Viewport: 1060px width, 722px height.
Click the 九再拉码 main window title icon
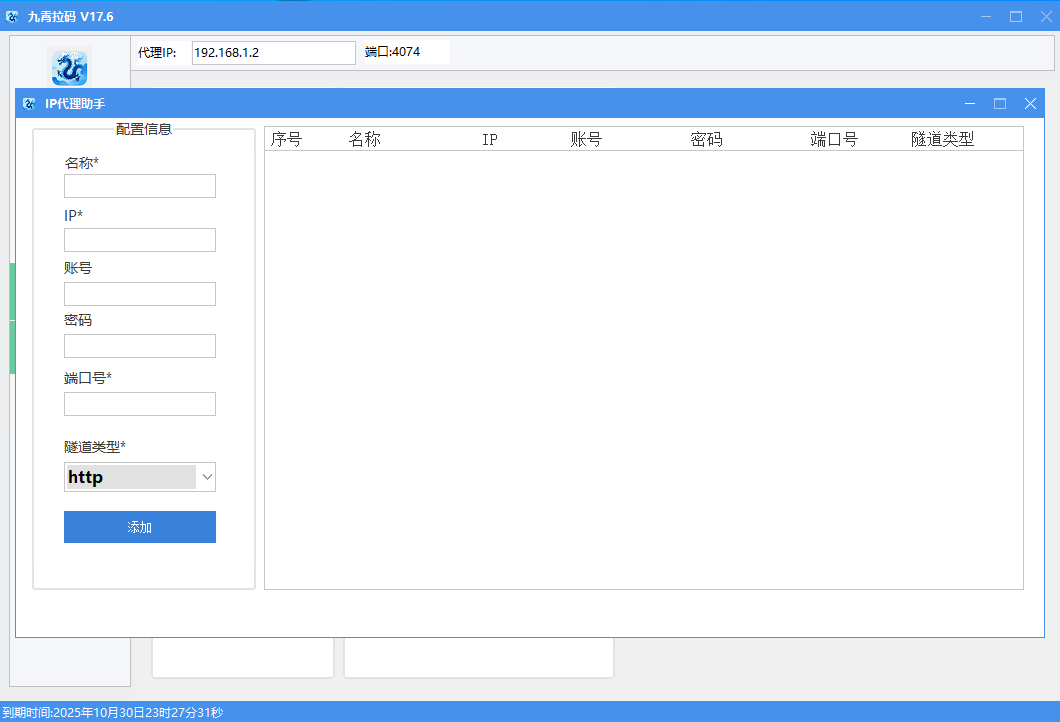point(12,16)
